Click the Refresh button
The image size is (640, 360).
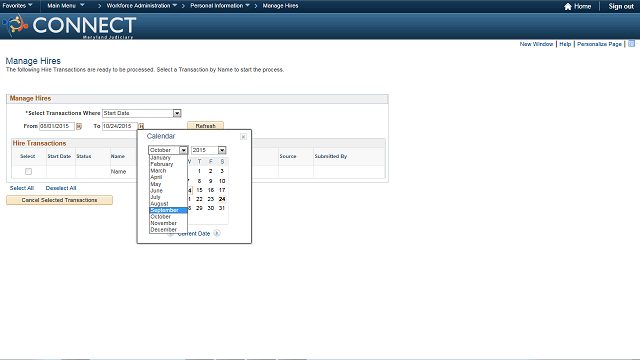point(205,126)
